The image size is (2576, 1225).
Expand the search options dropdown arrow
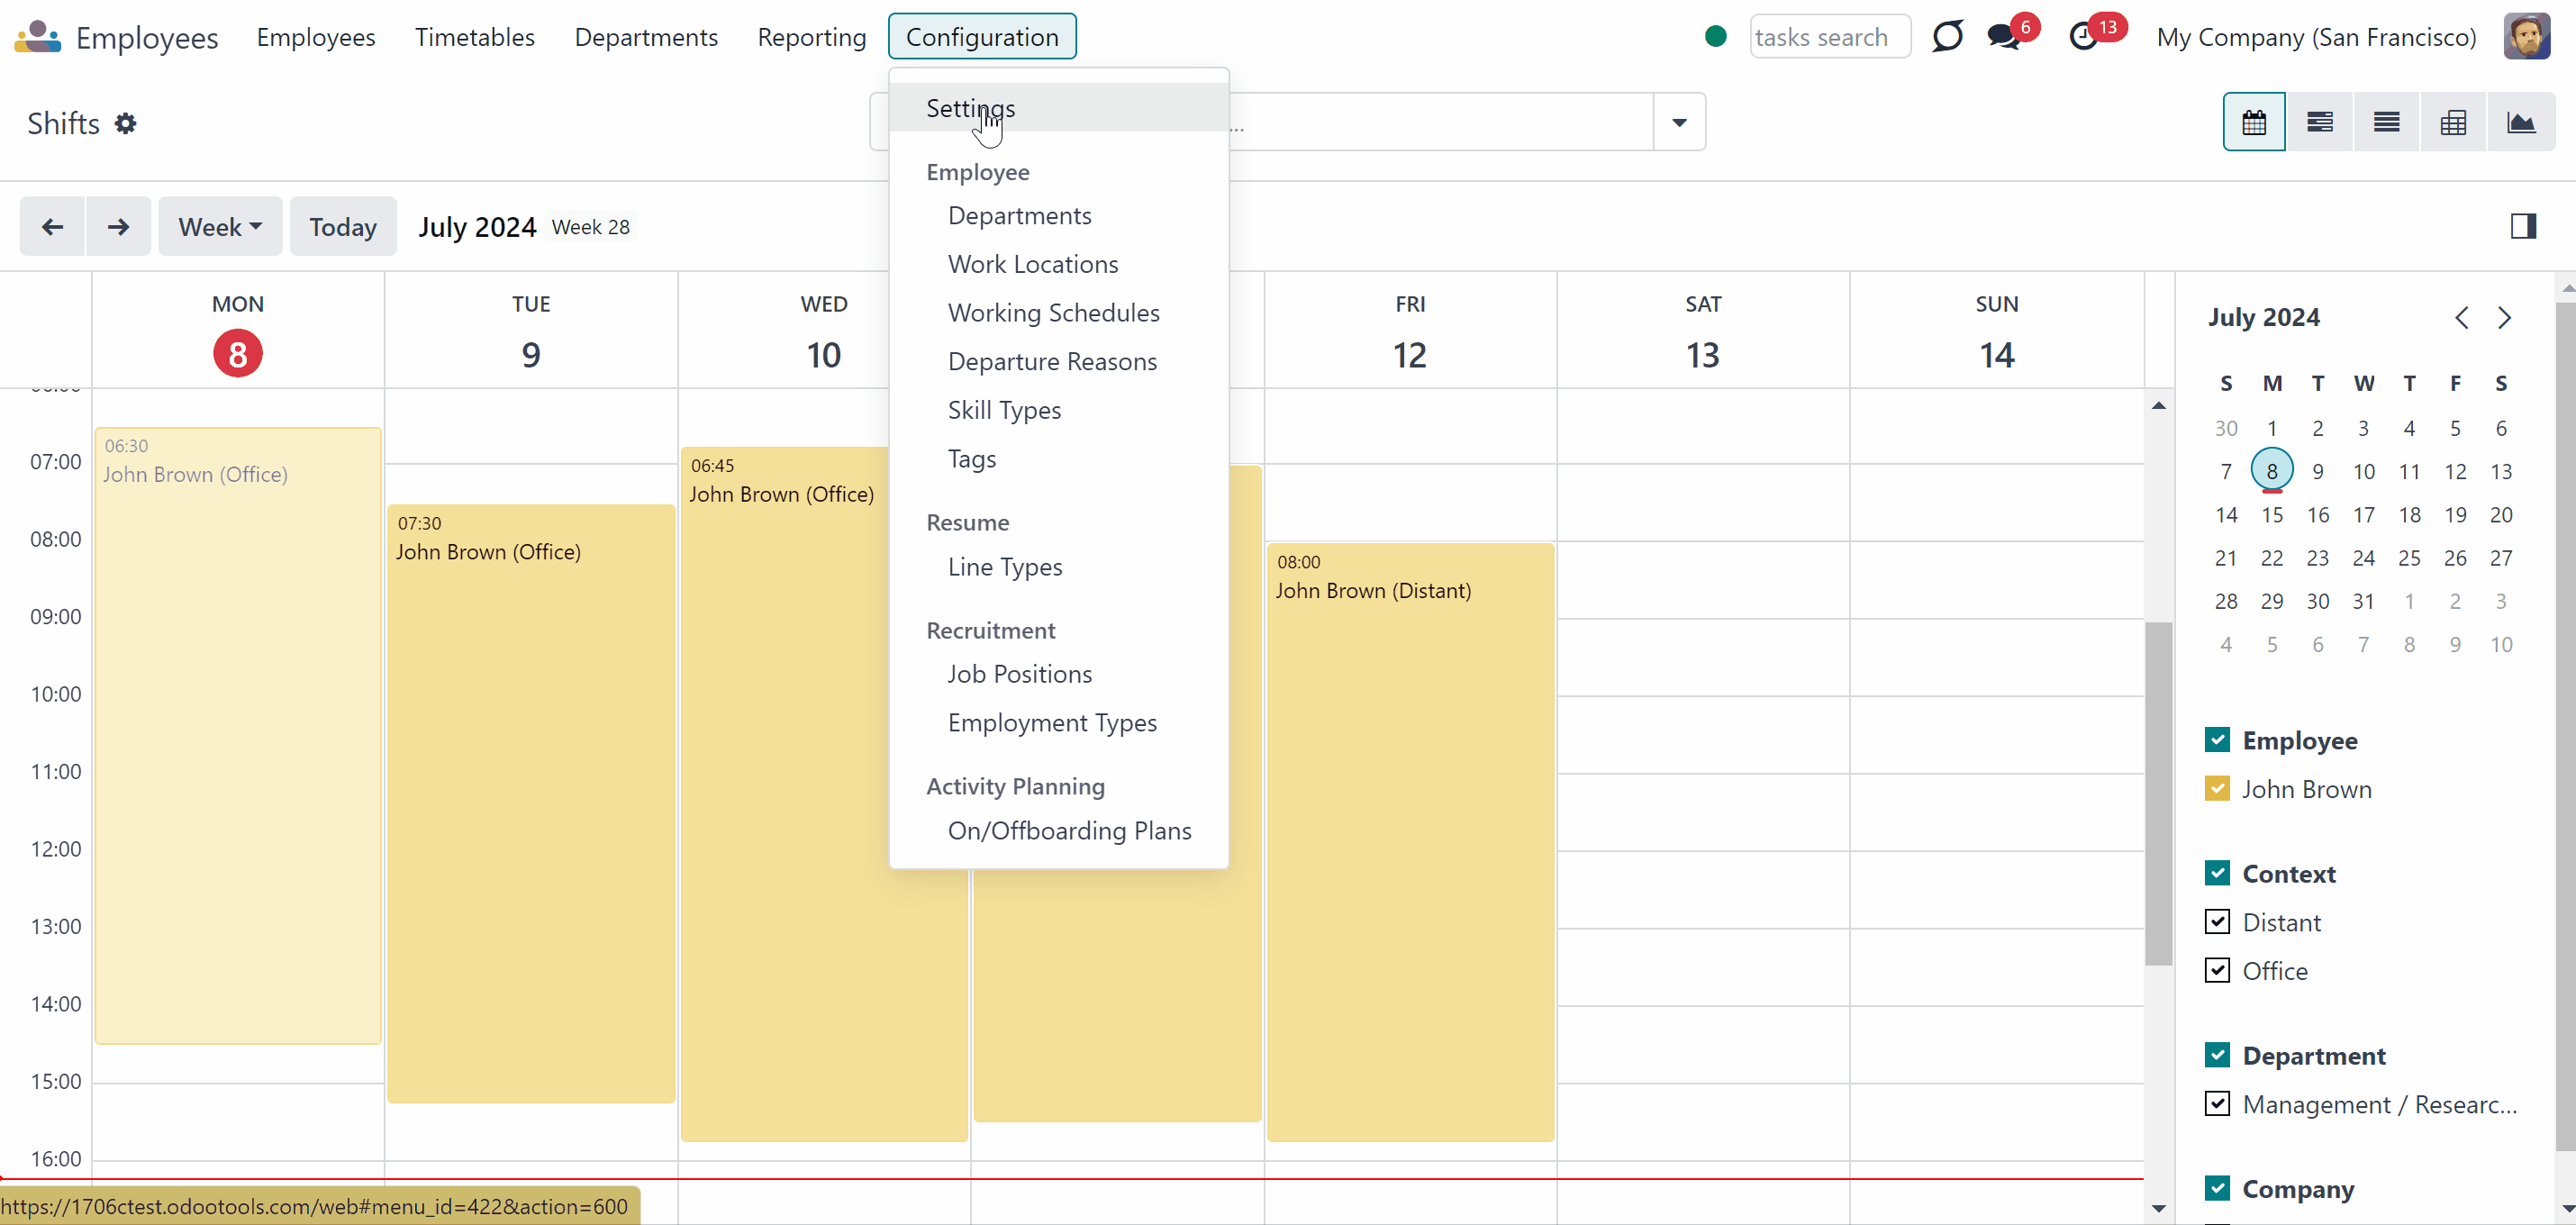coord(1679,122)
